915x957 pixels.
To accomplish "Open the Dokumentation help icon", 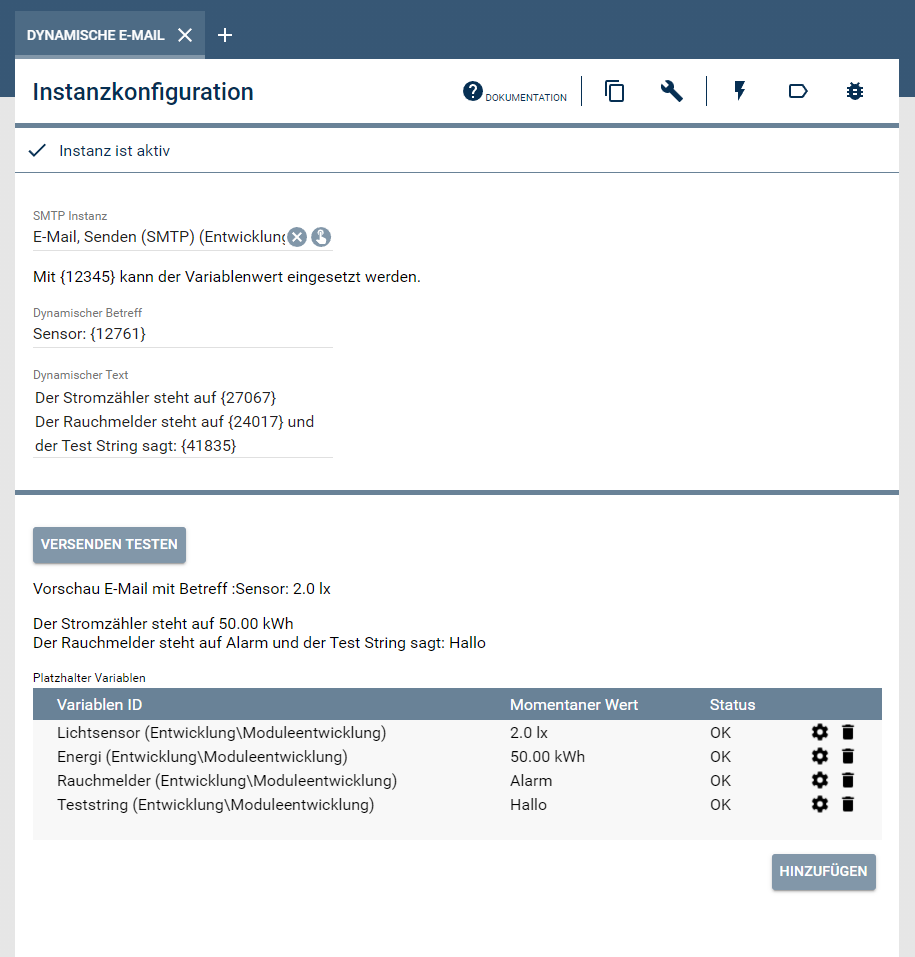I will coord(473,92).
